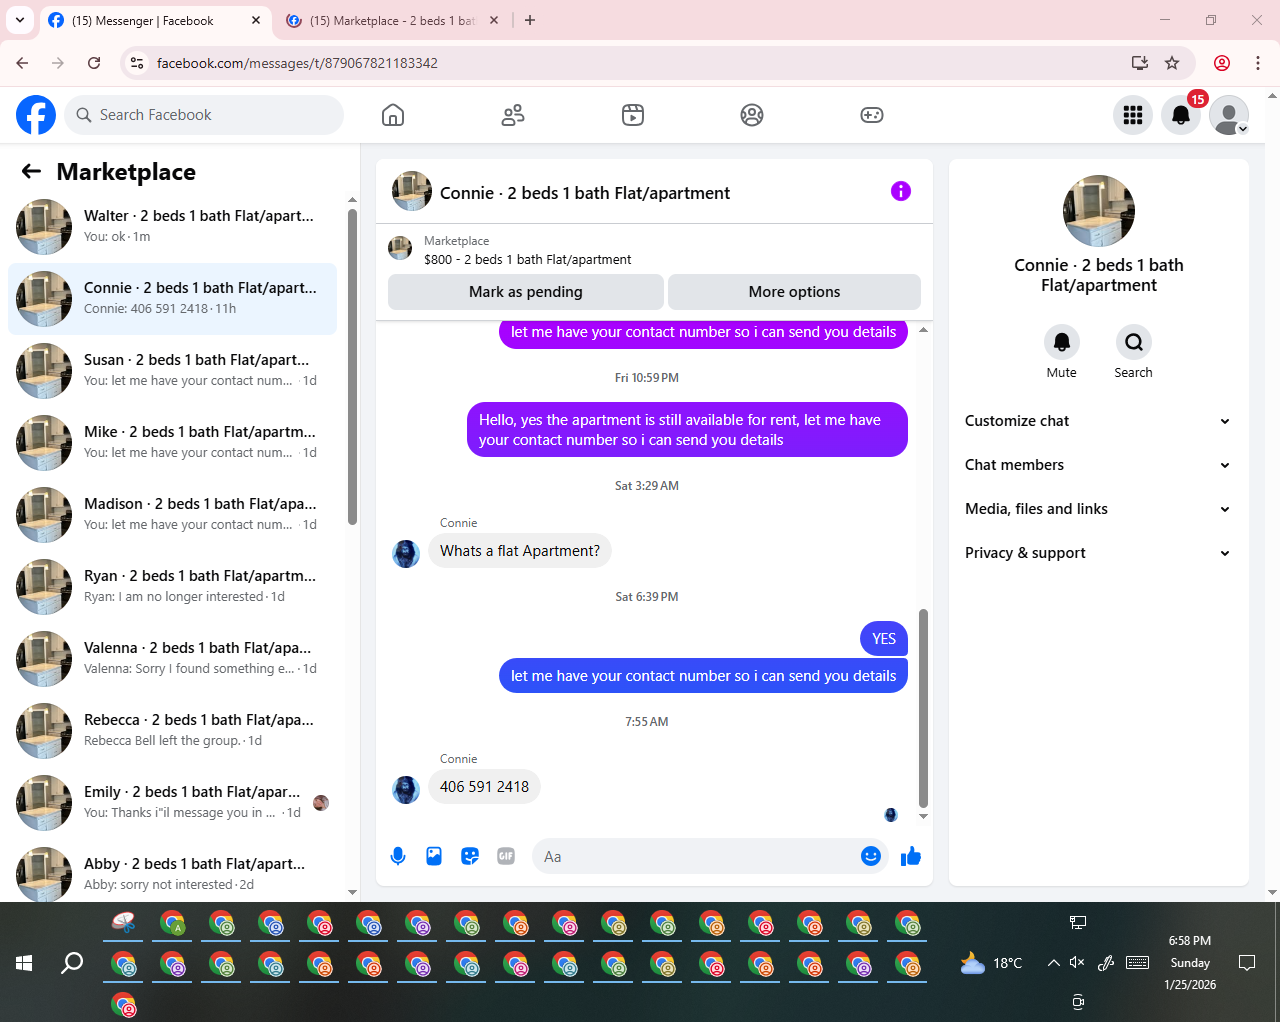Open Windows Start menu

[x=24, y=963]
